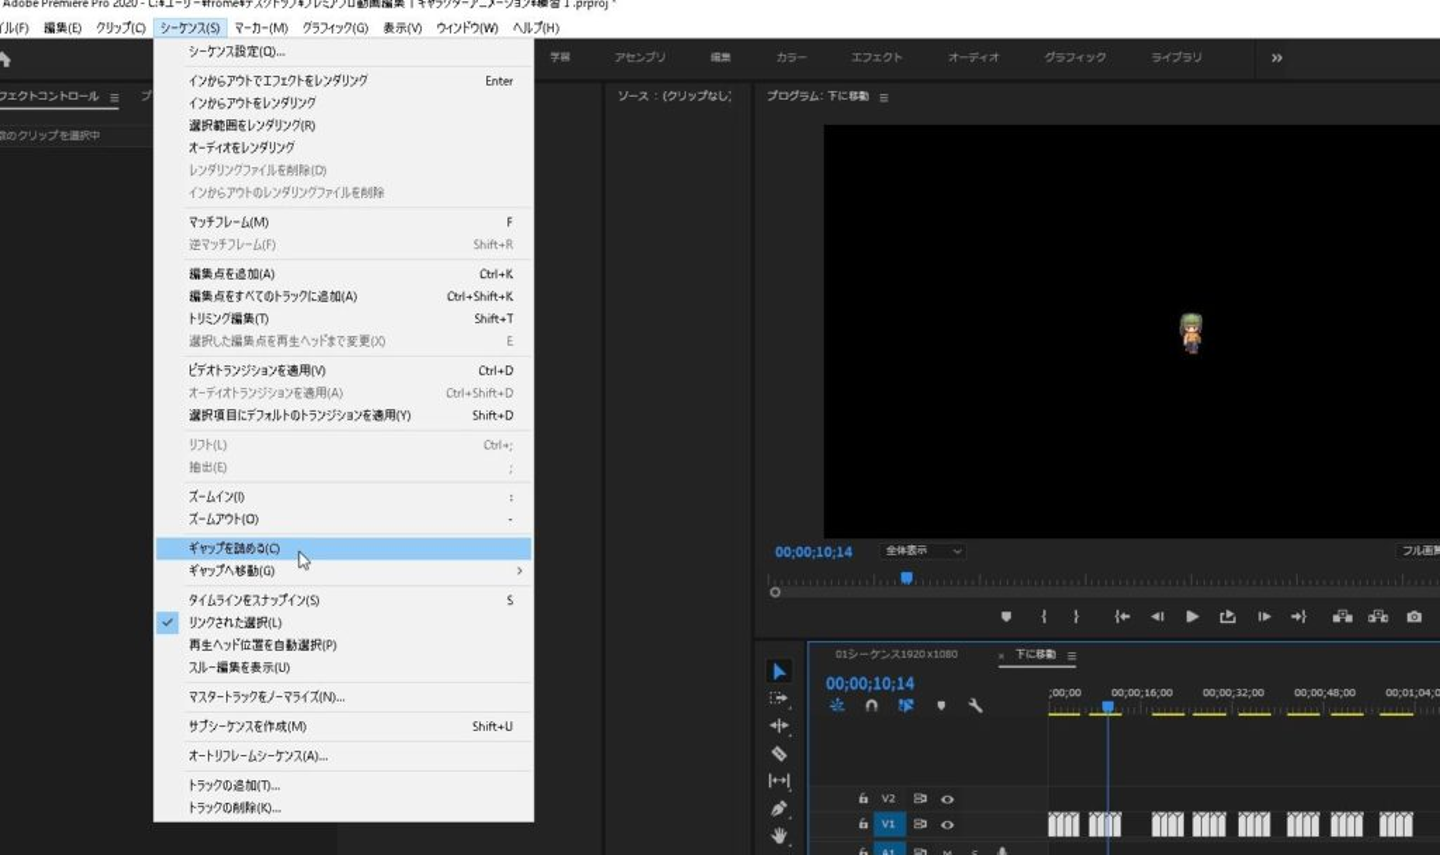Click the Program monitor scrub bar playhead
The width and height of the screenshot is (1440, 855).
tap(906, 578)
